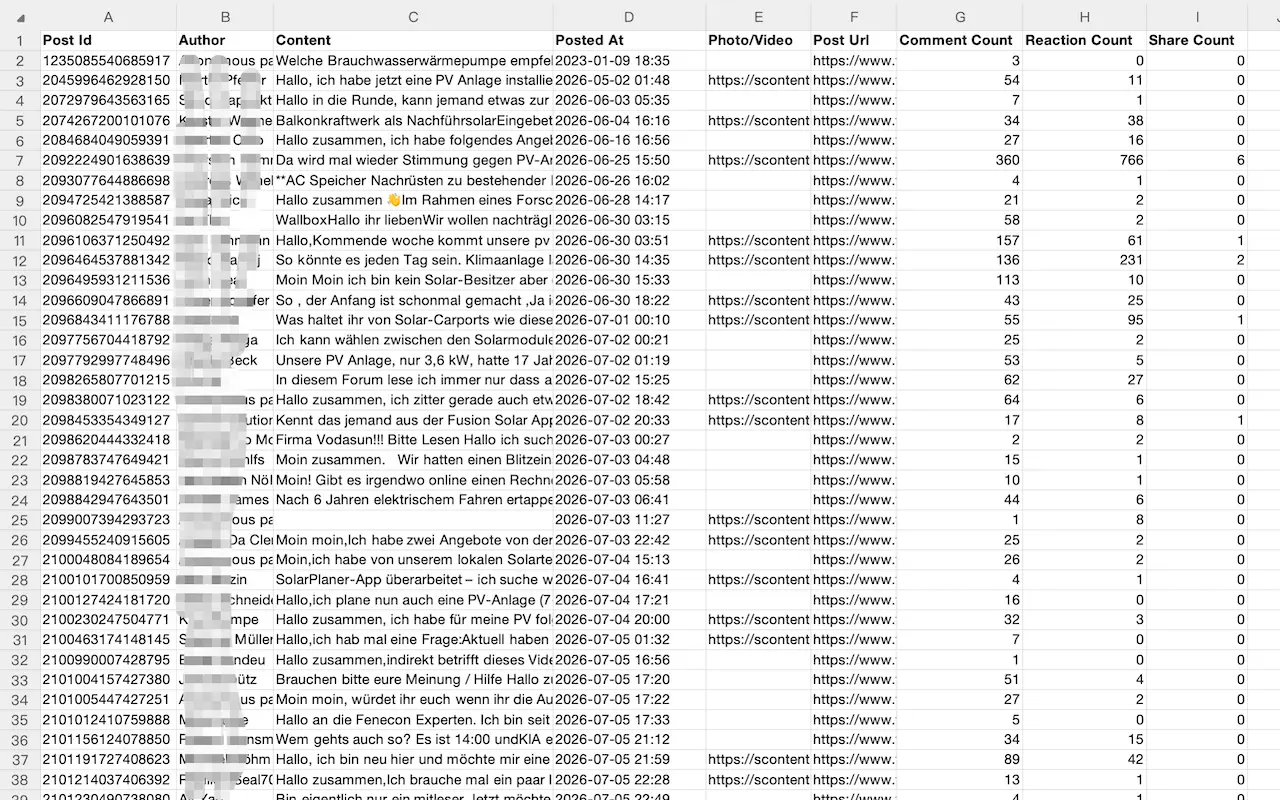Select reaction count cell 231
This screenshot has height=800, width=1280.
(x=1085, y=260)
